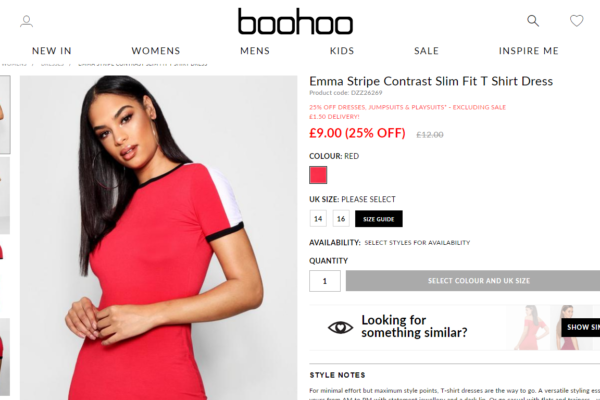Open the wishlist heart icon

tap(576, 21)
